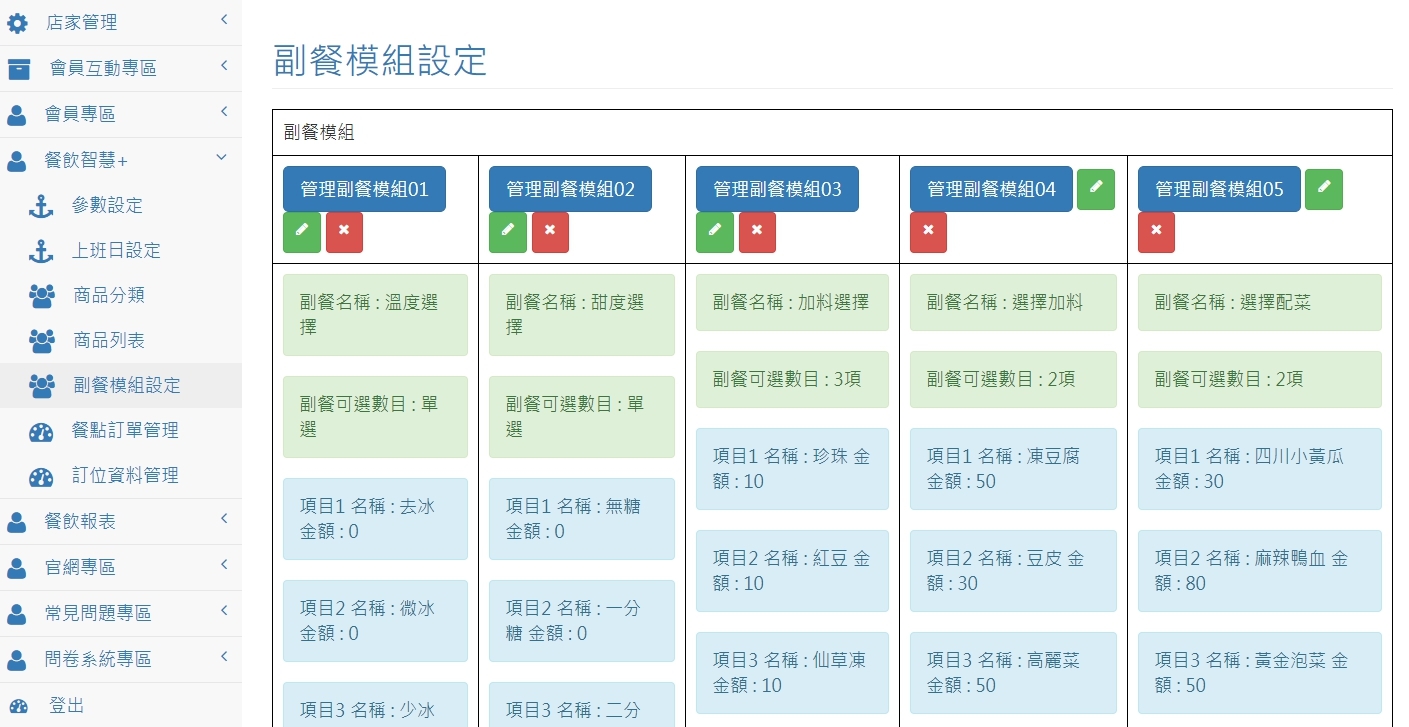
Task: Delete 副餐模組03 with the red X
Action: 757,232
